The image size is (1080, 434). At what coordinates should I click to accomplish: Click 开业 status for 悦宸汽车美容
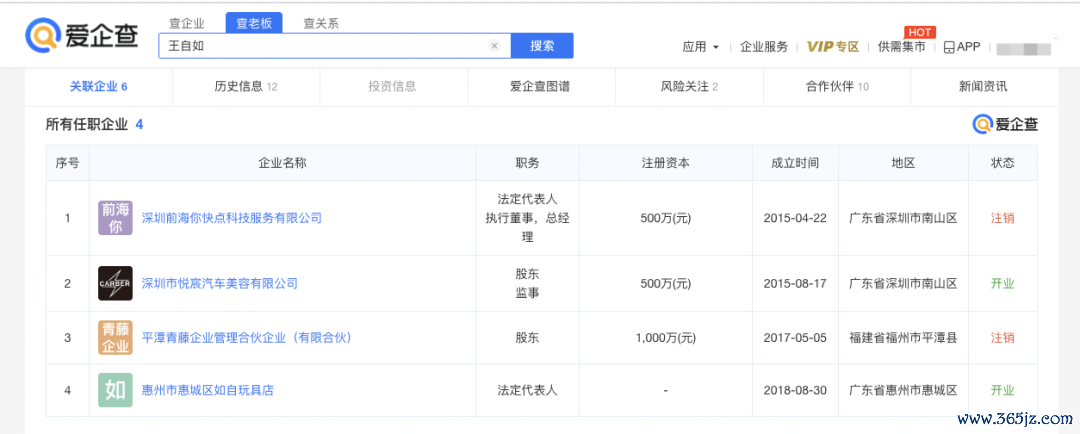[1002, 283]
